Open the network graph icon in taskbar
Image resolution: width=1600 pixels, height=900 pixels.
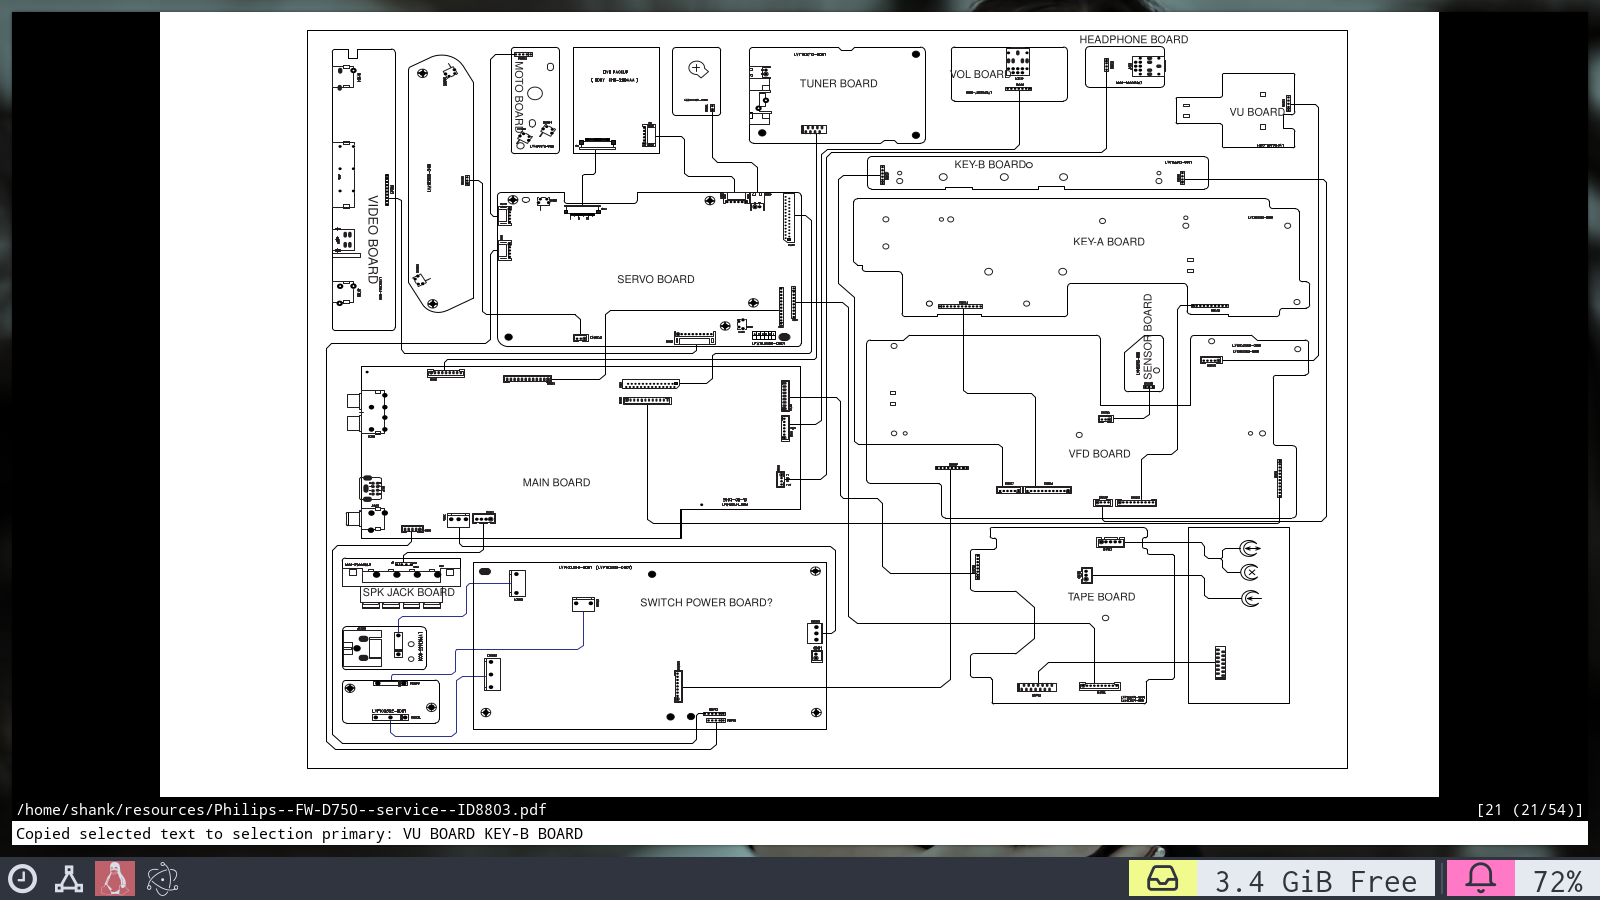[69, 879]
